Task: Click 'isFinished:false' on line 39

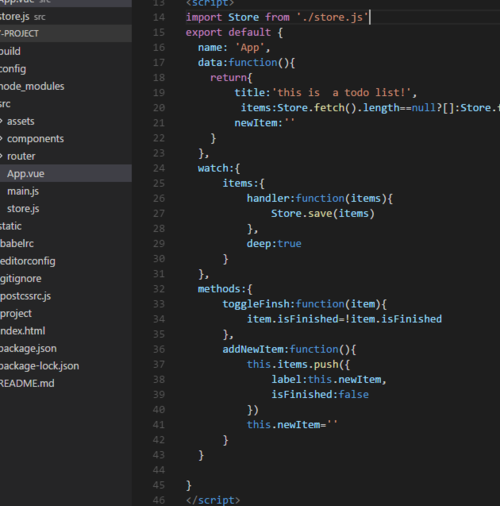Action: point(320,394)
